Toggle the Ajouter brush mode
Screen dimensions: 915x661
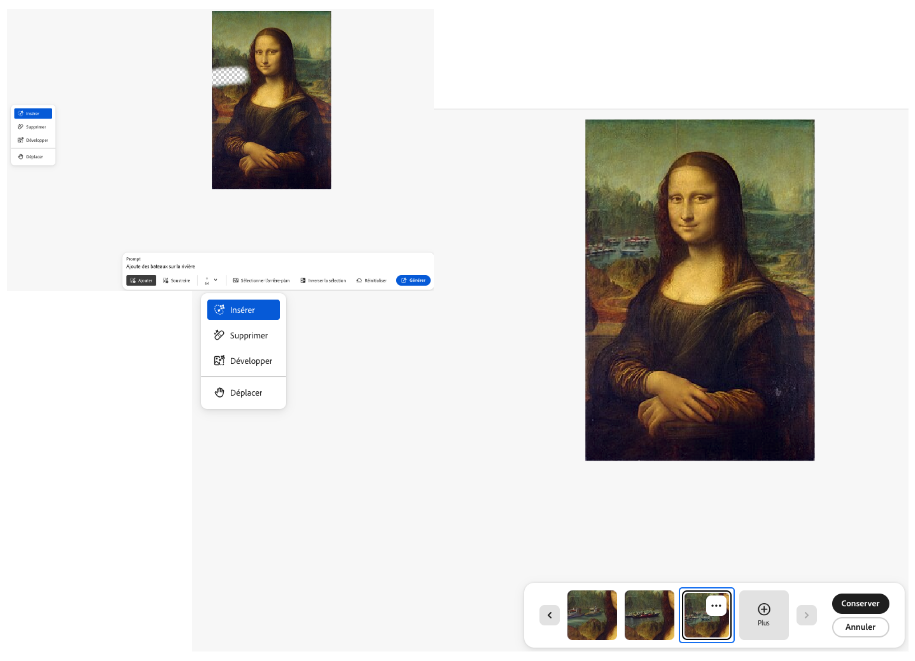point(141,281)
